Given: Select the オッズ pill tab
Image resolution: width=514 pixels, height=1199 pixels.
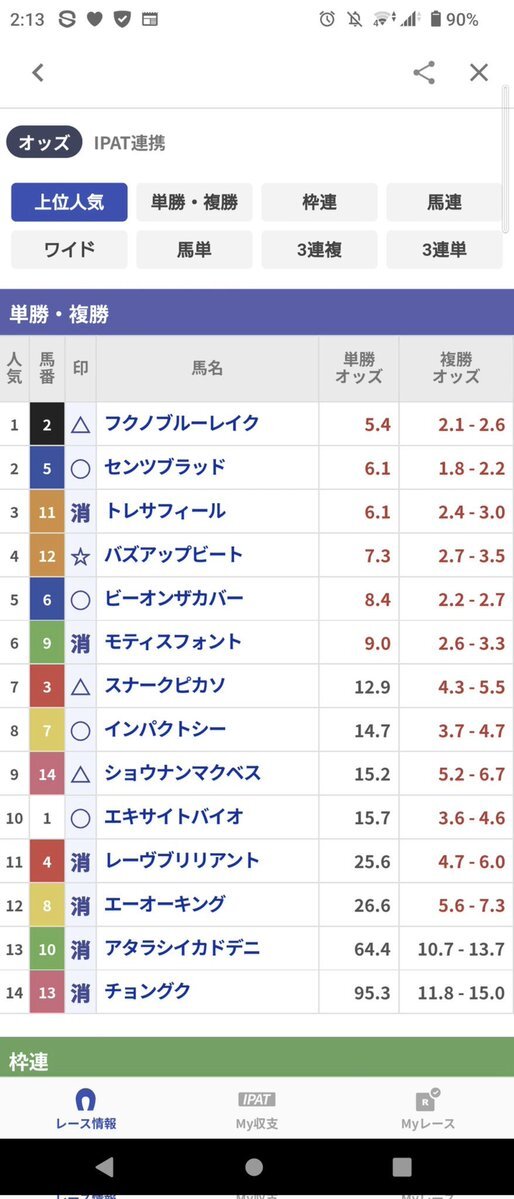Looking at the screenshot, I should coord(44,142).
